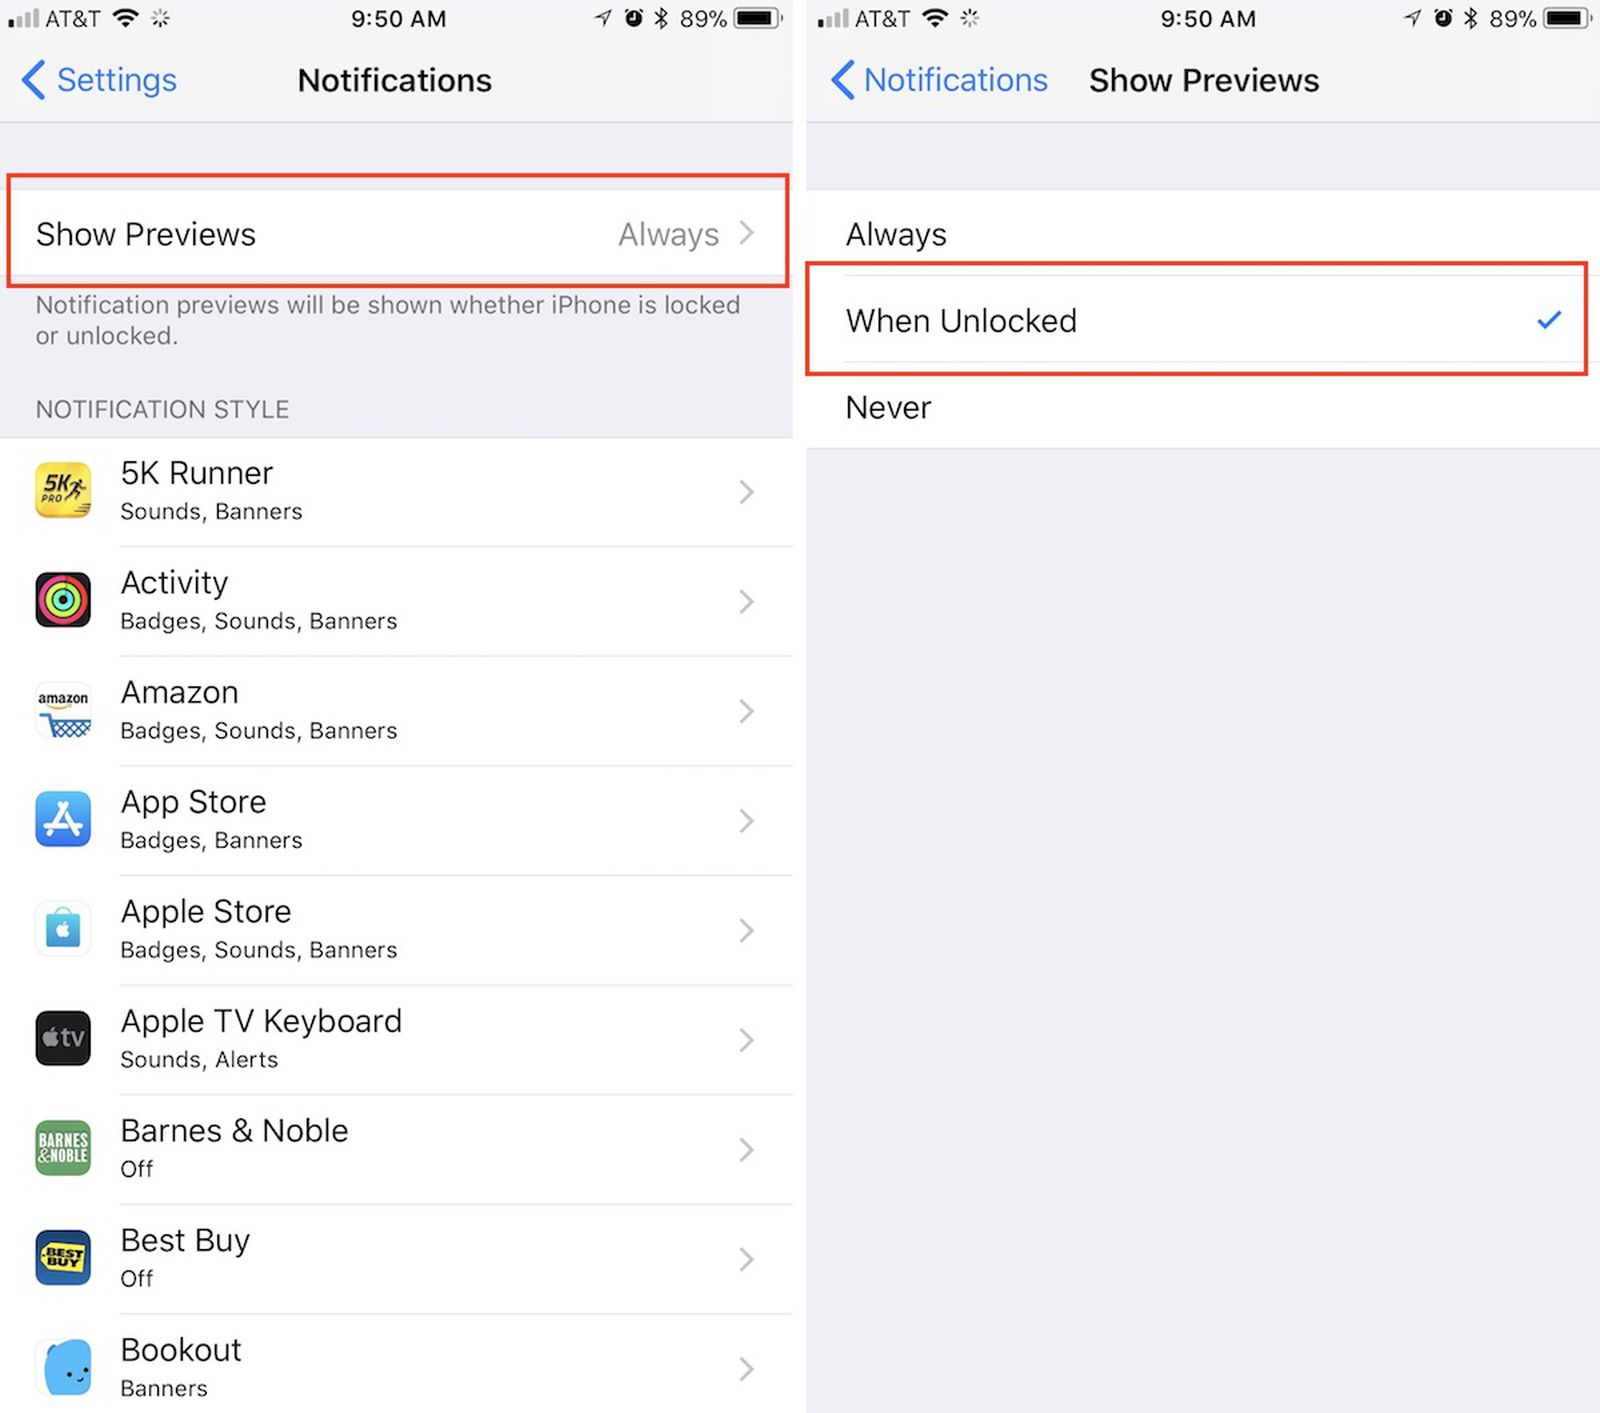This screenshot has height=1413, width=1600.
Task: Tap the Apple Store bag icon
Action: coord(63,929)
